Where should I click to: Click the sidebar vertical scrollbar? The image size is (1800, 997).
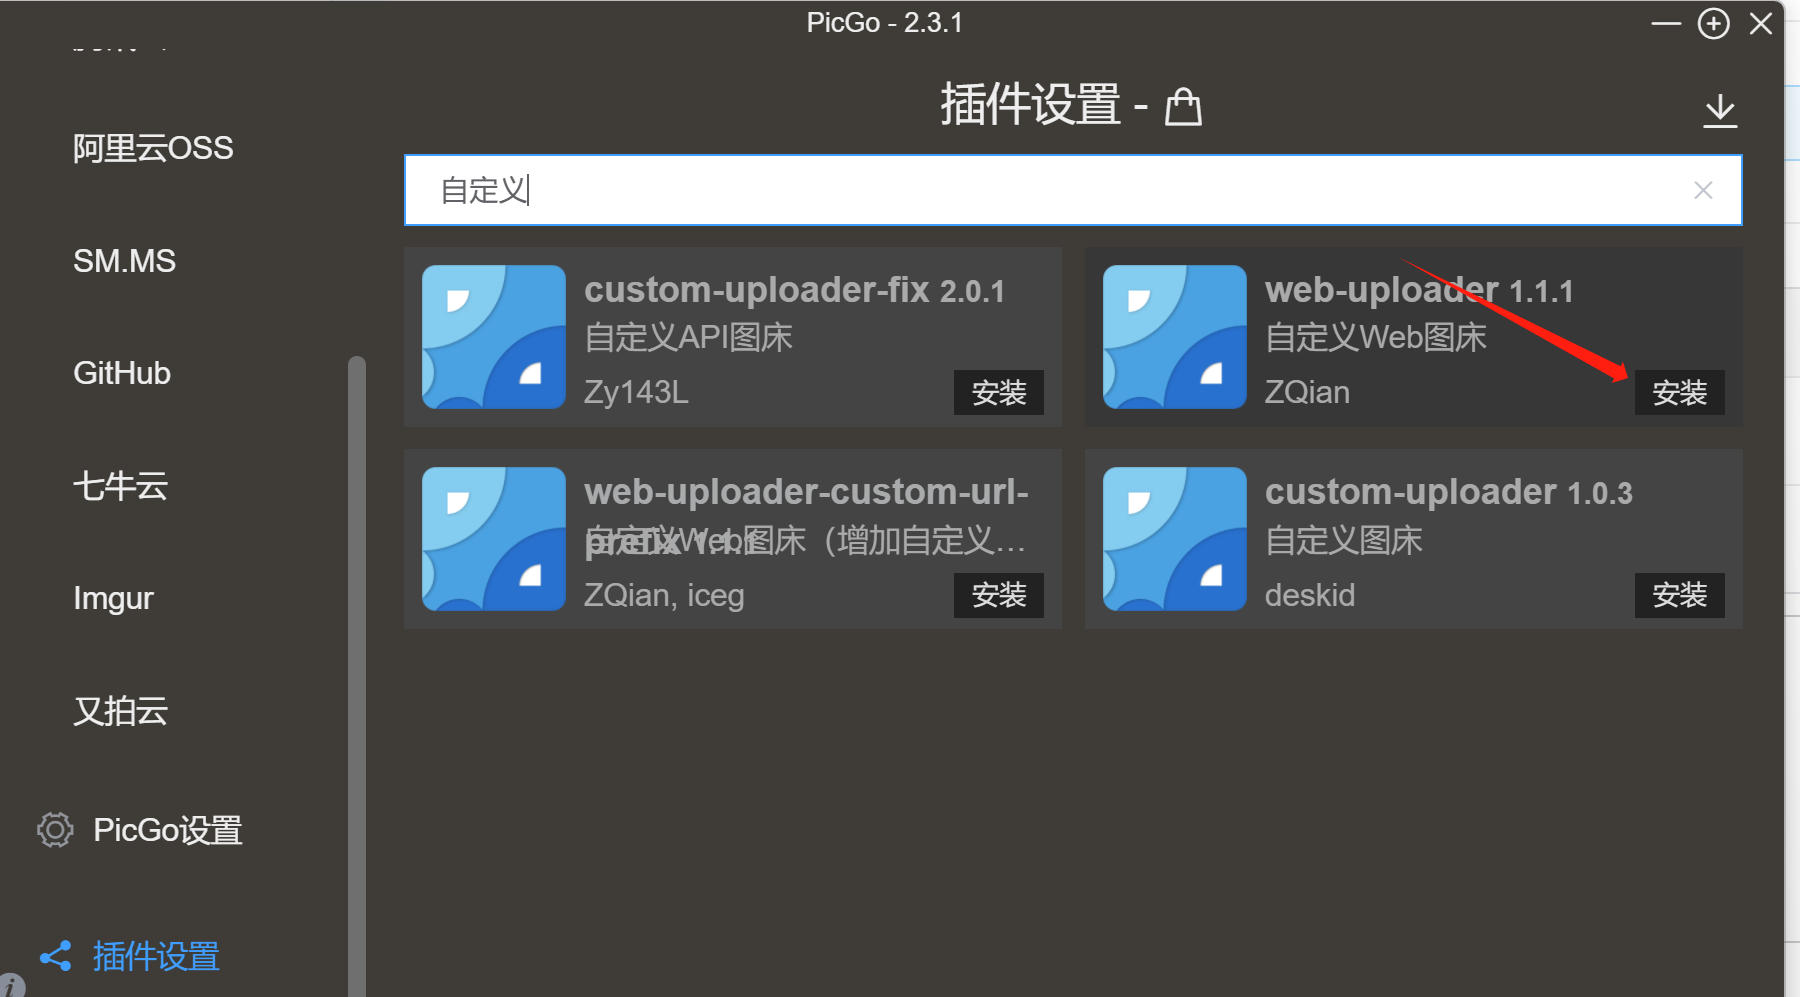click(x=357, y=670)
